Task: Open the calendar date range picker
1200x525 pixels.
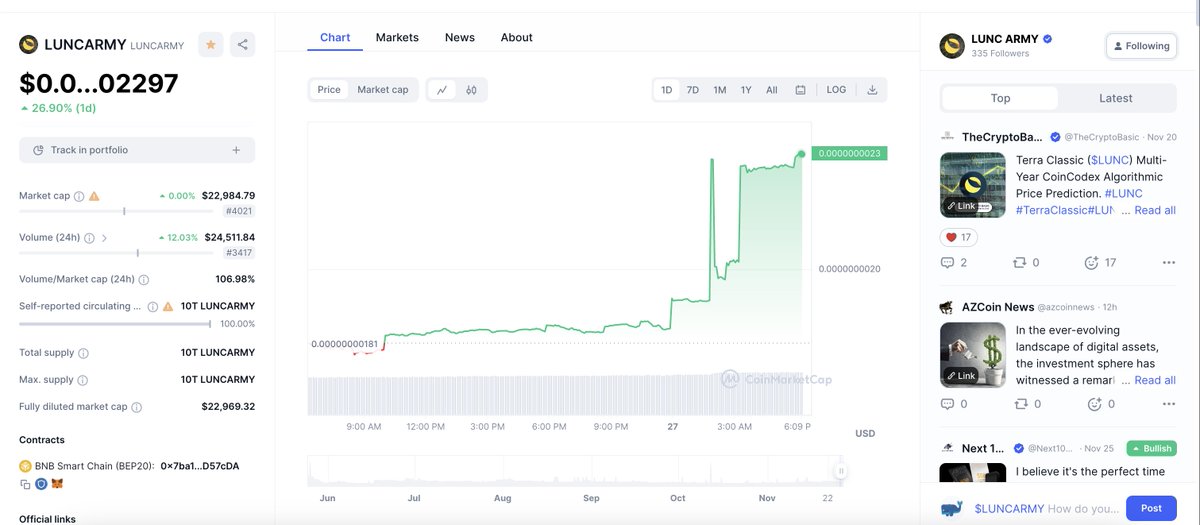Action: point(800,90)
